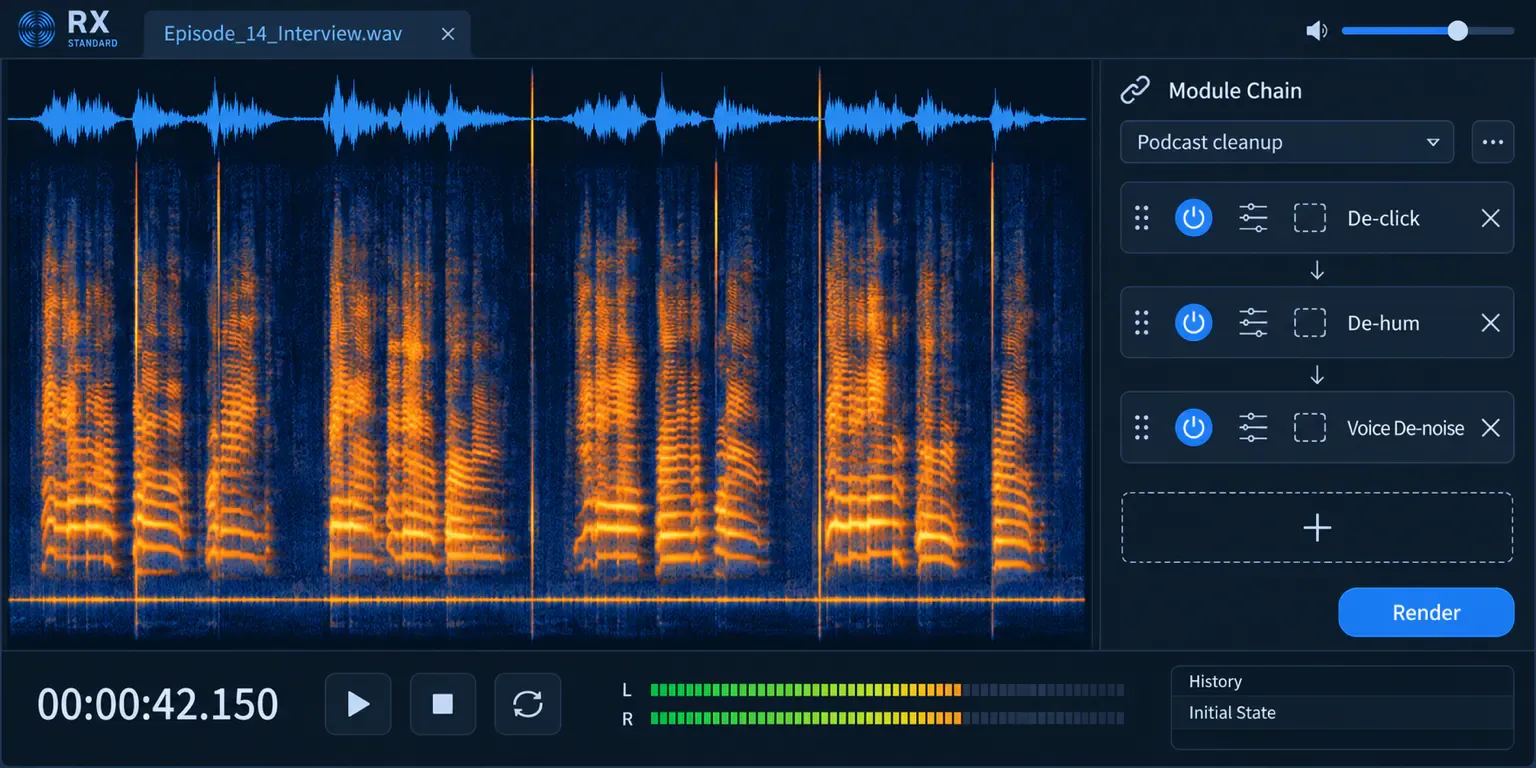The height and width of the screenshot is (768, 1536).
Task: Toggle the Voice De-noise module power
Action: click(x=1193, y=428)
